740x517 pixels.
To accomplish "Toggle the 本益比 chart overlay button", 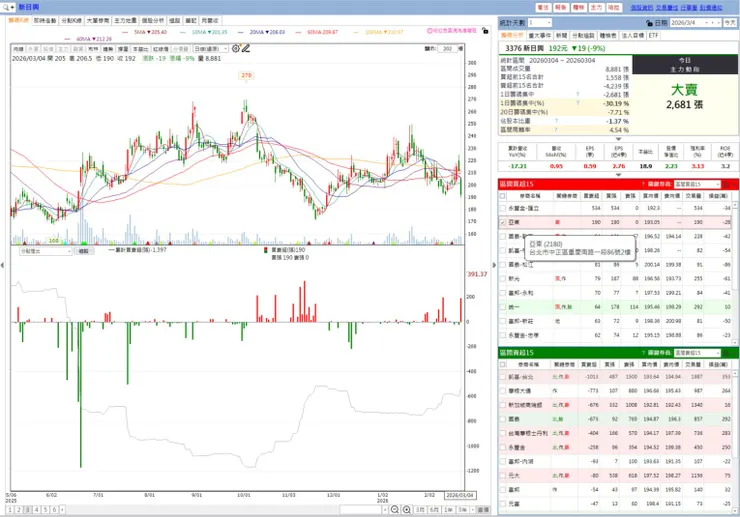I will (x=140, y=49).
